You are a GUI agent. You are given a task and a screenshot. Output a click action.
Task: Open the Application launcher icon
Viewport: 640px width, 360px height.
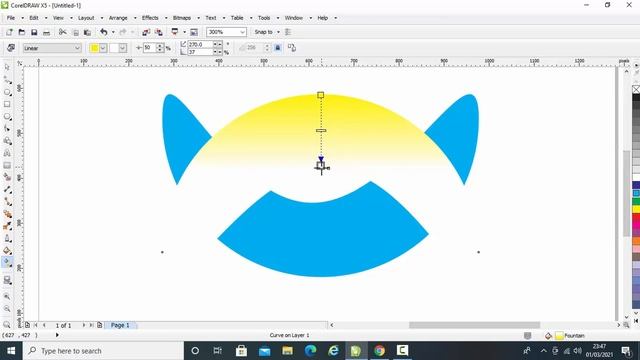point(175,32)
